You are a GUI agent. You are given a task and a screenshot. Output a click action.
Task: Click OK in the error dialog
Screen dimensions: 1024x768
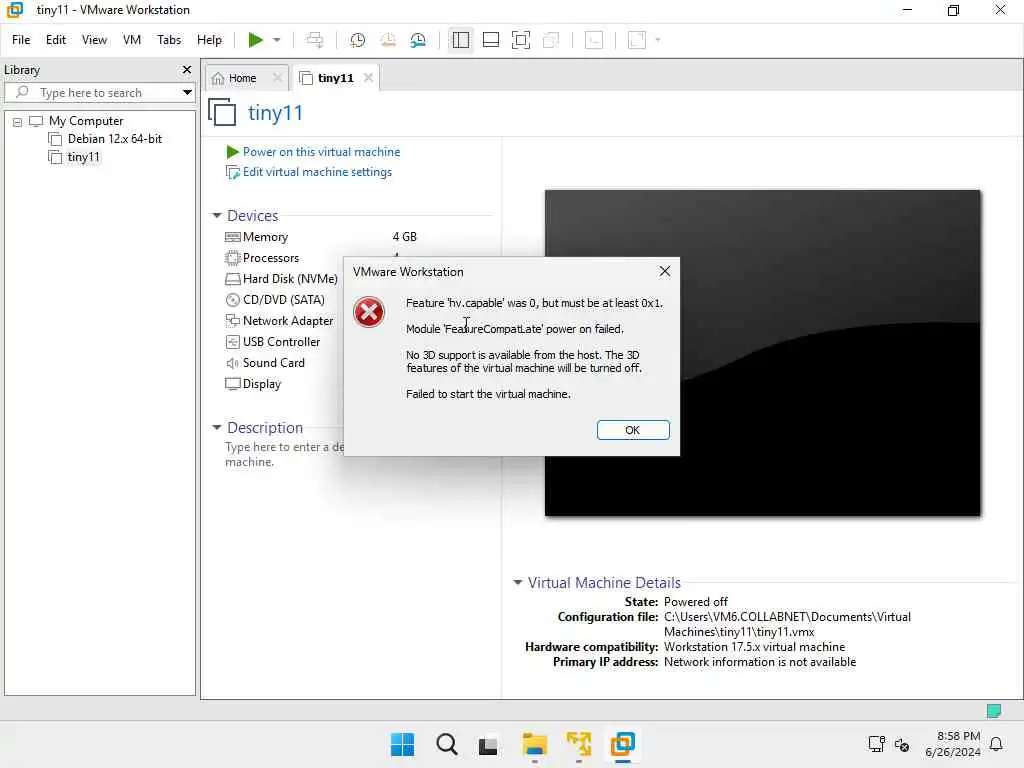(633, 430)
